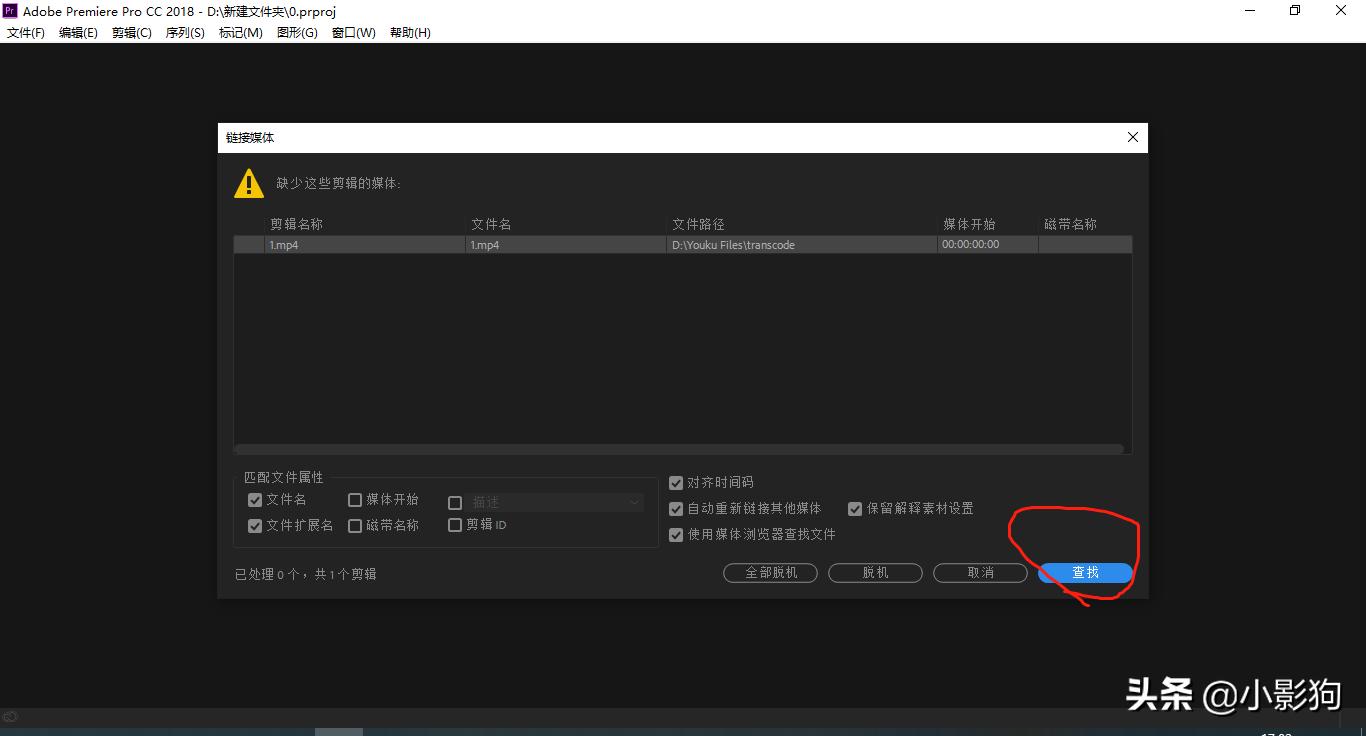Disable the 文件名 checkbox

[x=255, y=499]
